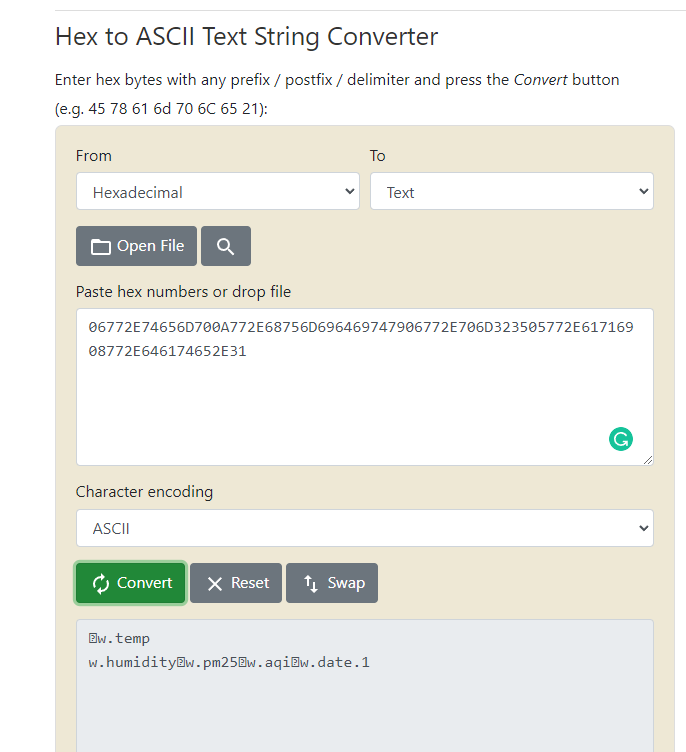Click the Convert button with circular arrows
This screenshot has width=686, height=752.
pyautogui.click(x=130, y=583)
